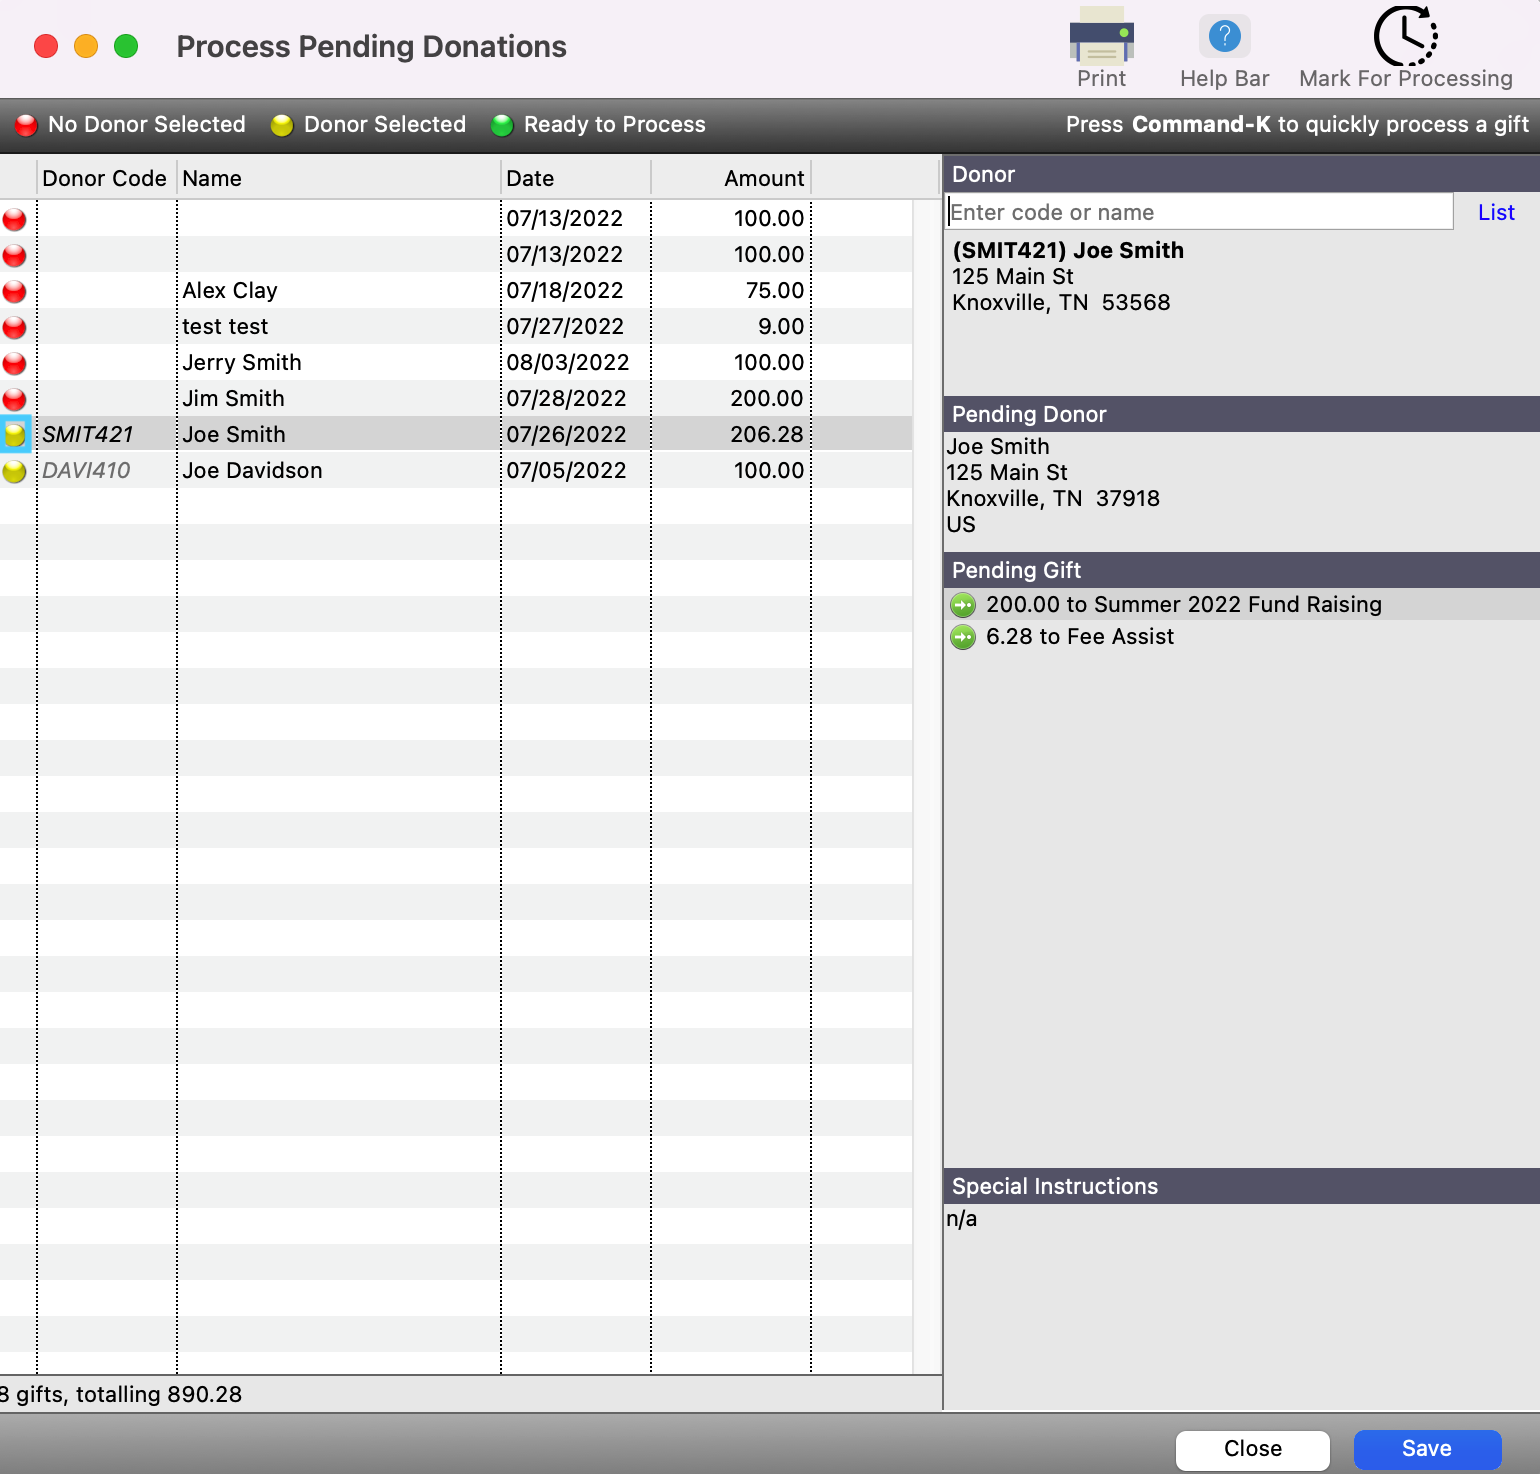The height and width of the screenshot is (1474, 1540).
Task: Click the Mark For Processing clock icon
Action: [1405, 36]
